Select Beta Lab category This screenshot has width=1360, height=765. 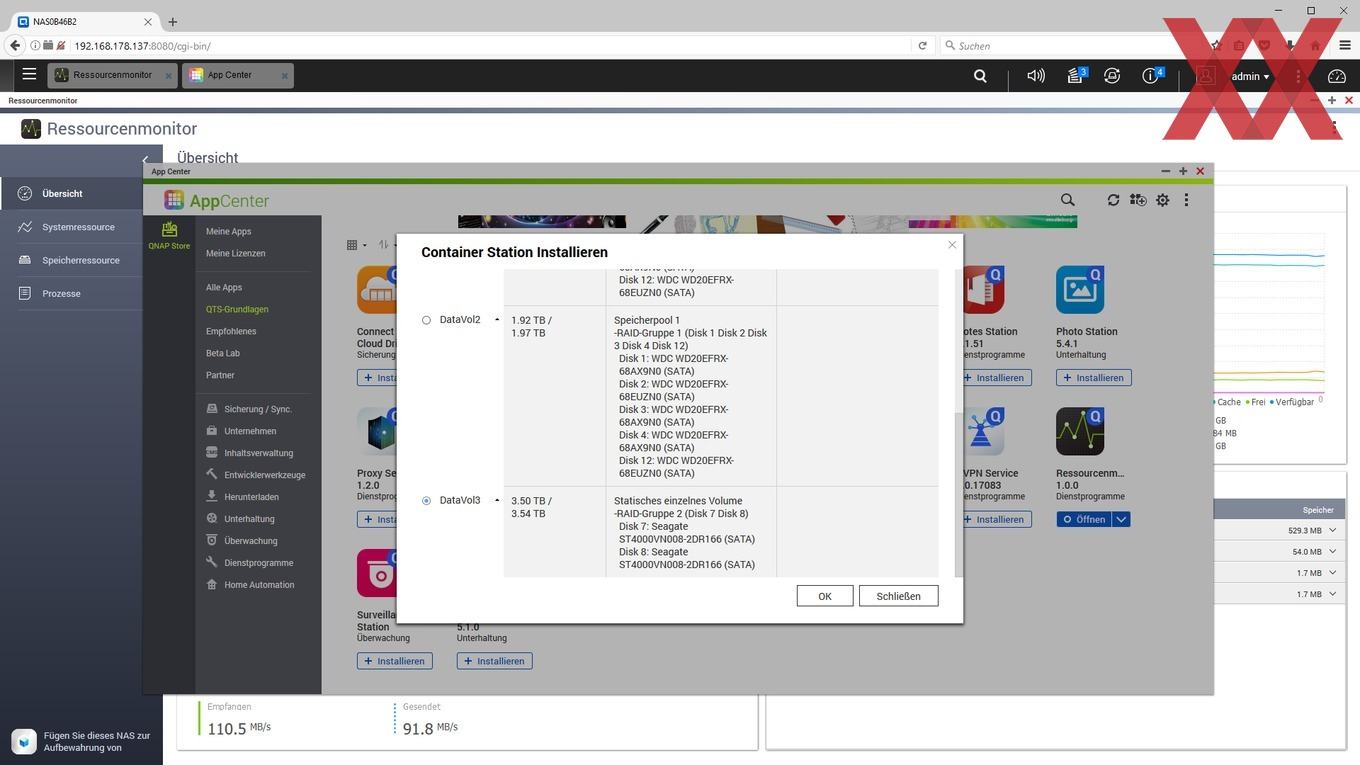(x=223, y=353)
